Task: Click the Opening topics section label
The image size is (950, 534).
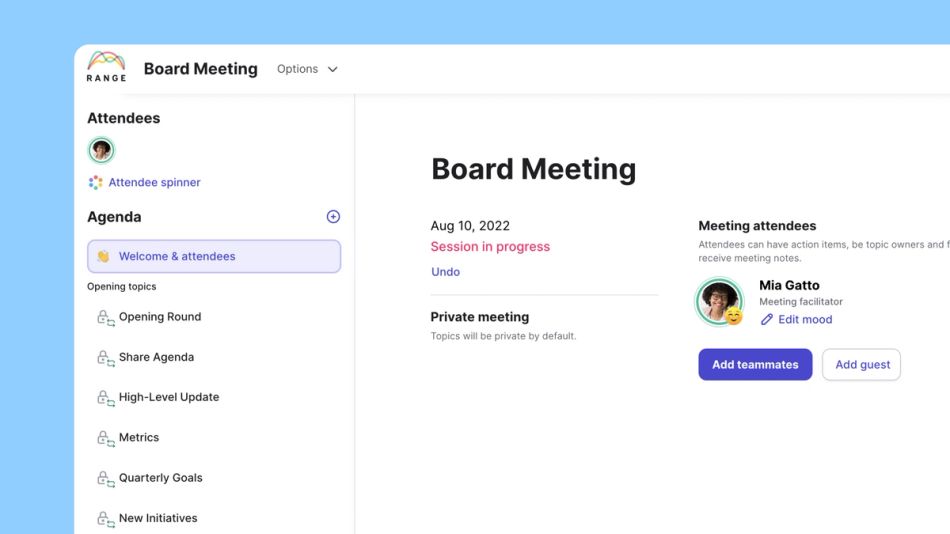Action: (x=121, y=287)
